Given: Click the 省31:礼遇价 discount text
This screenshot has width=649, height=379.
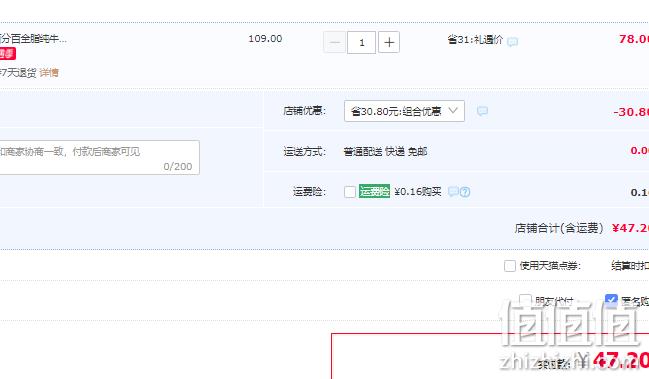Looking at the screenshot, I should coord(476,40).
